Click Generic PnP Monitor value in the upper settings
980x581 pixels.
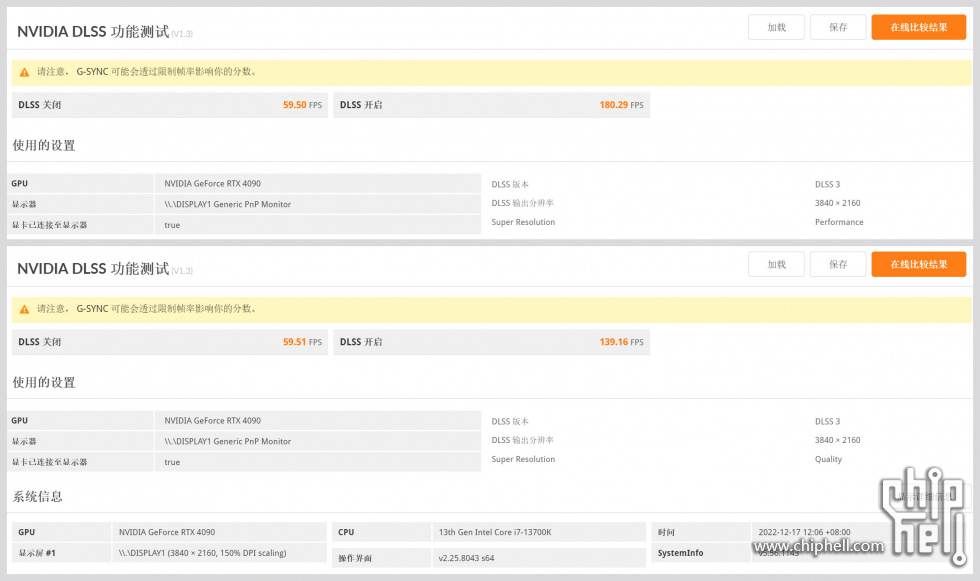pyautogui.click(x=228, y=204)
